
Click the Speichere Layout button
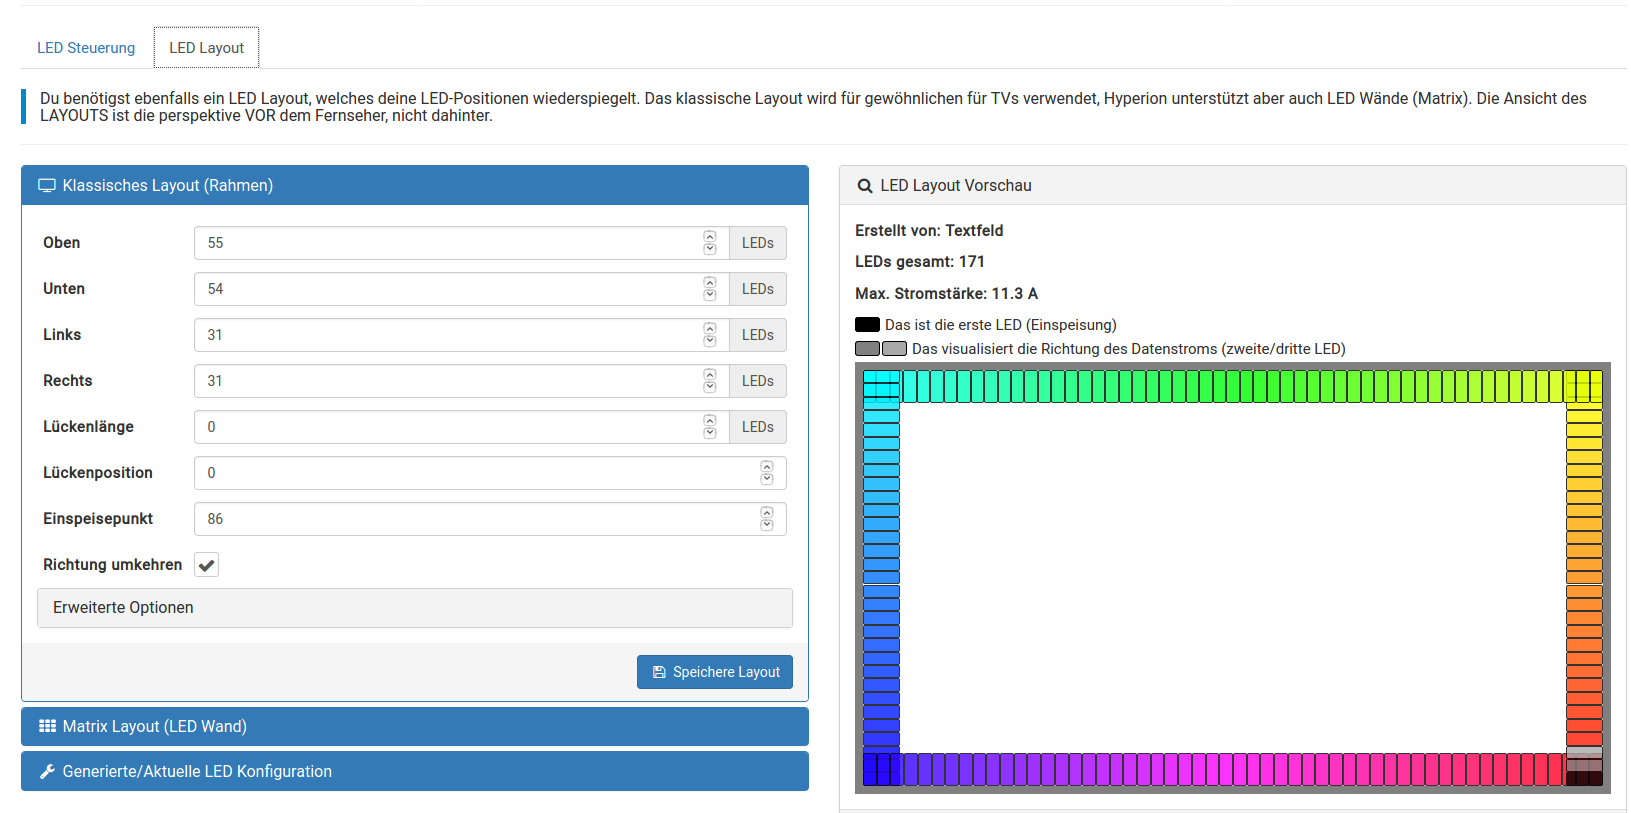coord(715,672)
